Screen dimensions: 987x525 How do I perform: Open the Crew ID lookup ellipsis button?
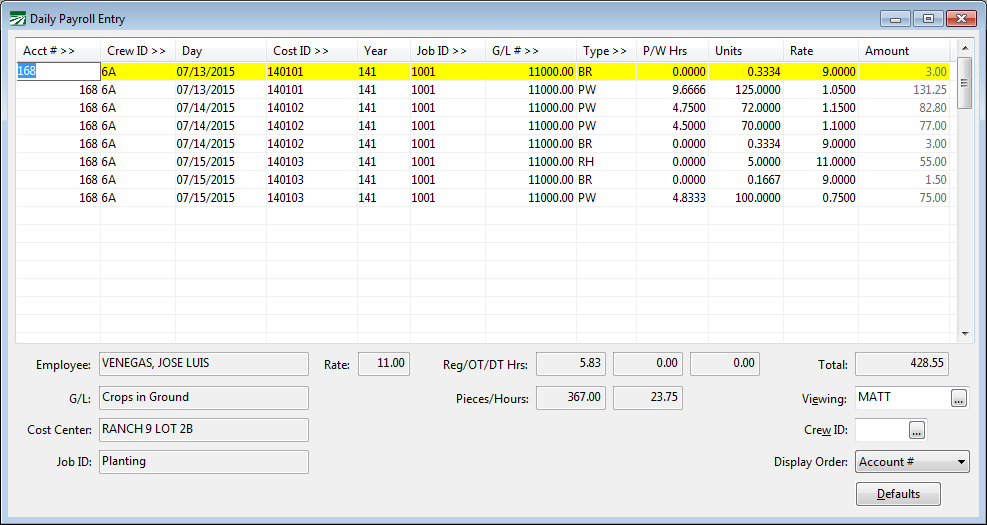coord(917,430)
